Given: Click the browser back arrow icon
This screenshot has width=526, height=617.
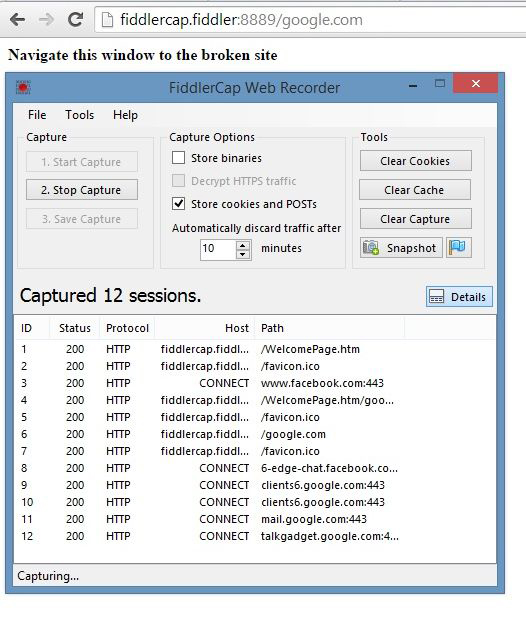Looking at the screenshot, I should pos(18,19).
